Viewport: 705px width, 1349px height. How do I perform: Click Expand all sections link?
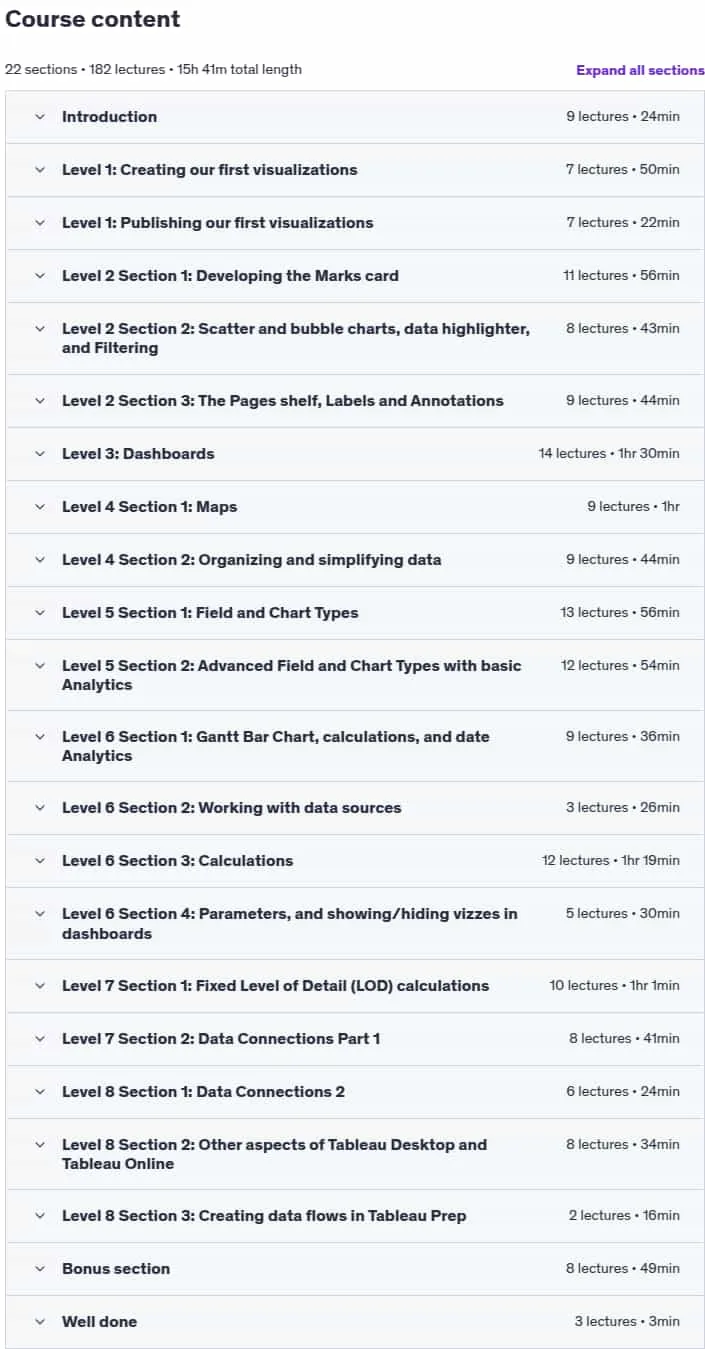tap(640, 70)
